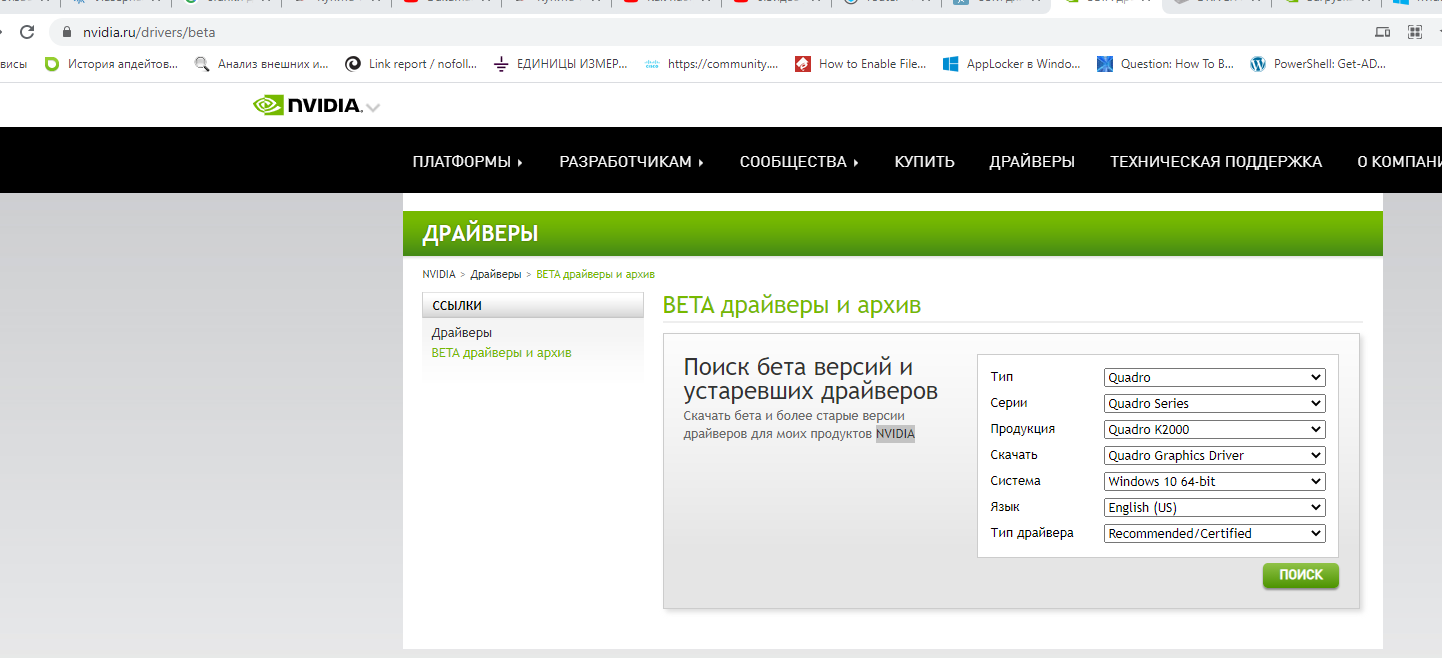The image size is (1442, 658).
Task: Open the СООБЩЕСТВА menu in the navigation bar
Action: pos(799,162)
